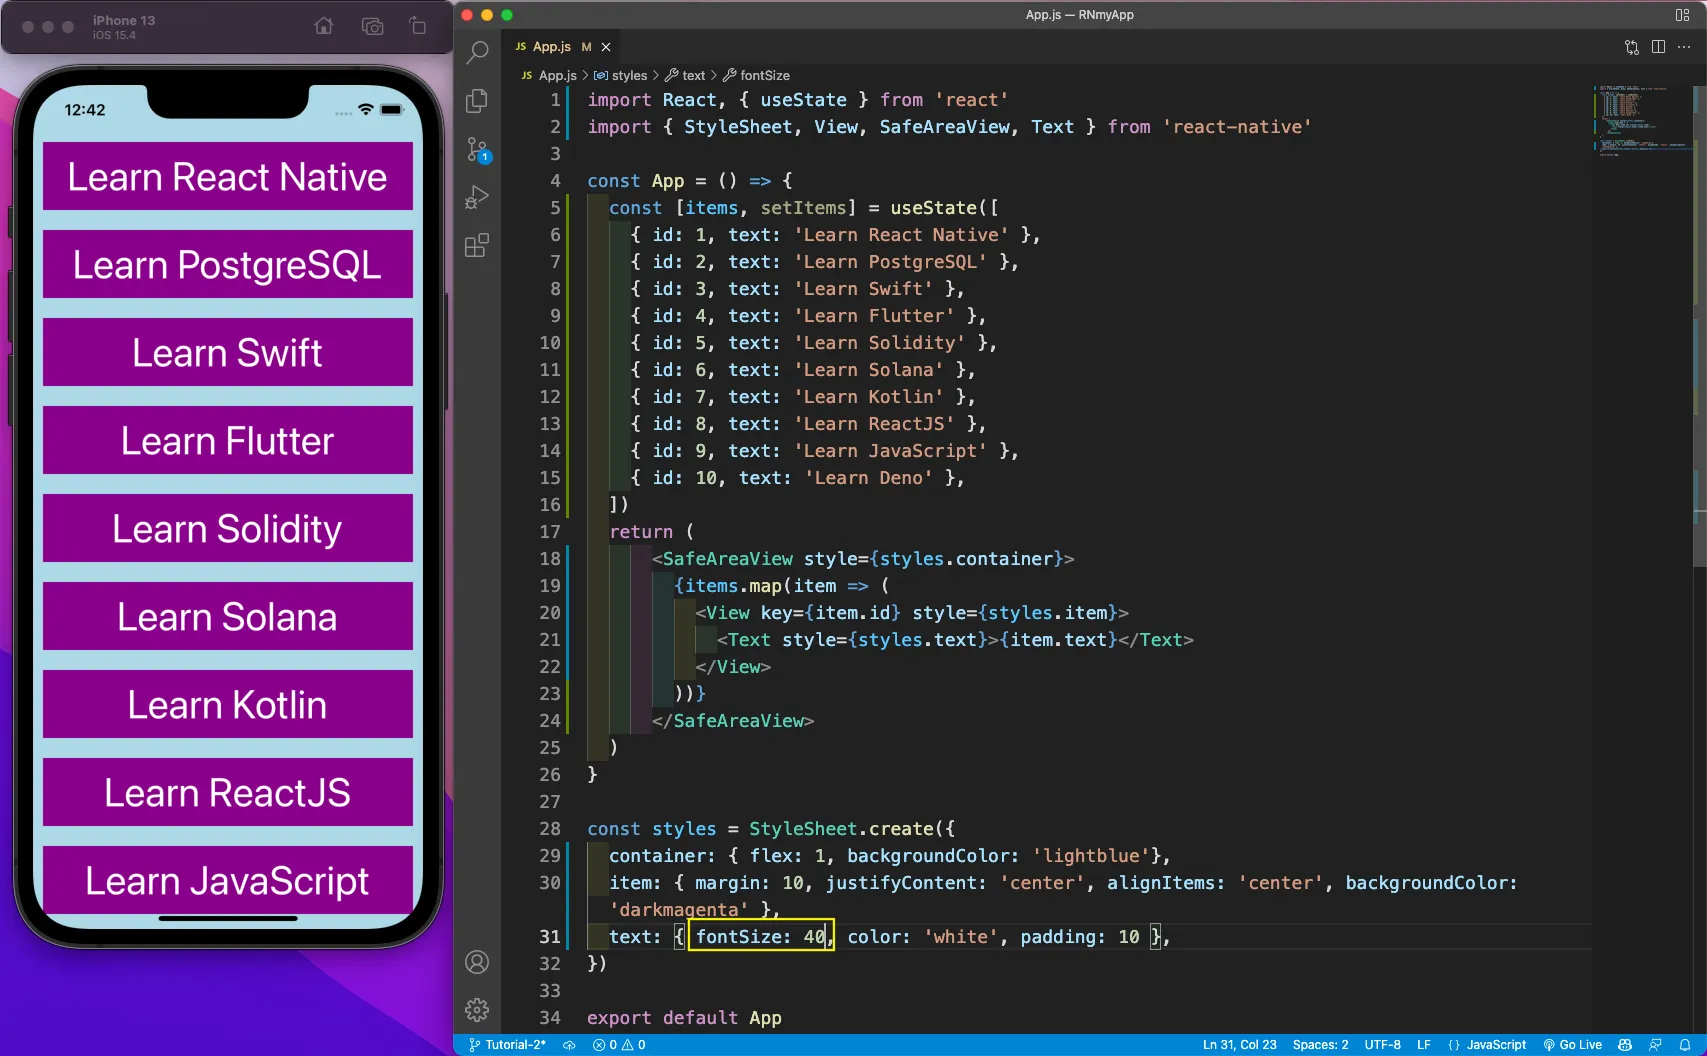
Task: Click the fontSize: 40 value on line 31
Action: tap(761, 937)
